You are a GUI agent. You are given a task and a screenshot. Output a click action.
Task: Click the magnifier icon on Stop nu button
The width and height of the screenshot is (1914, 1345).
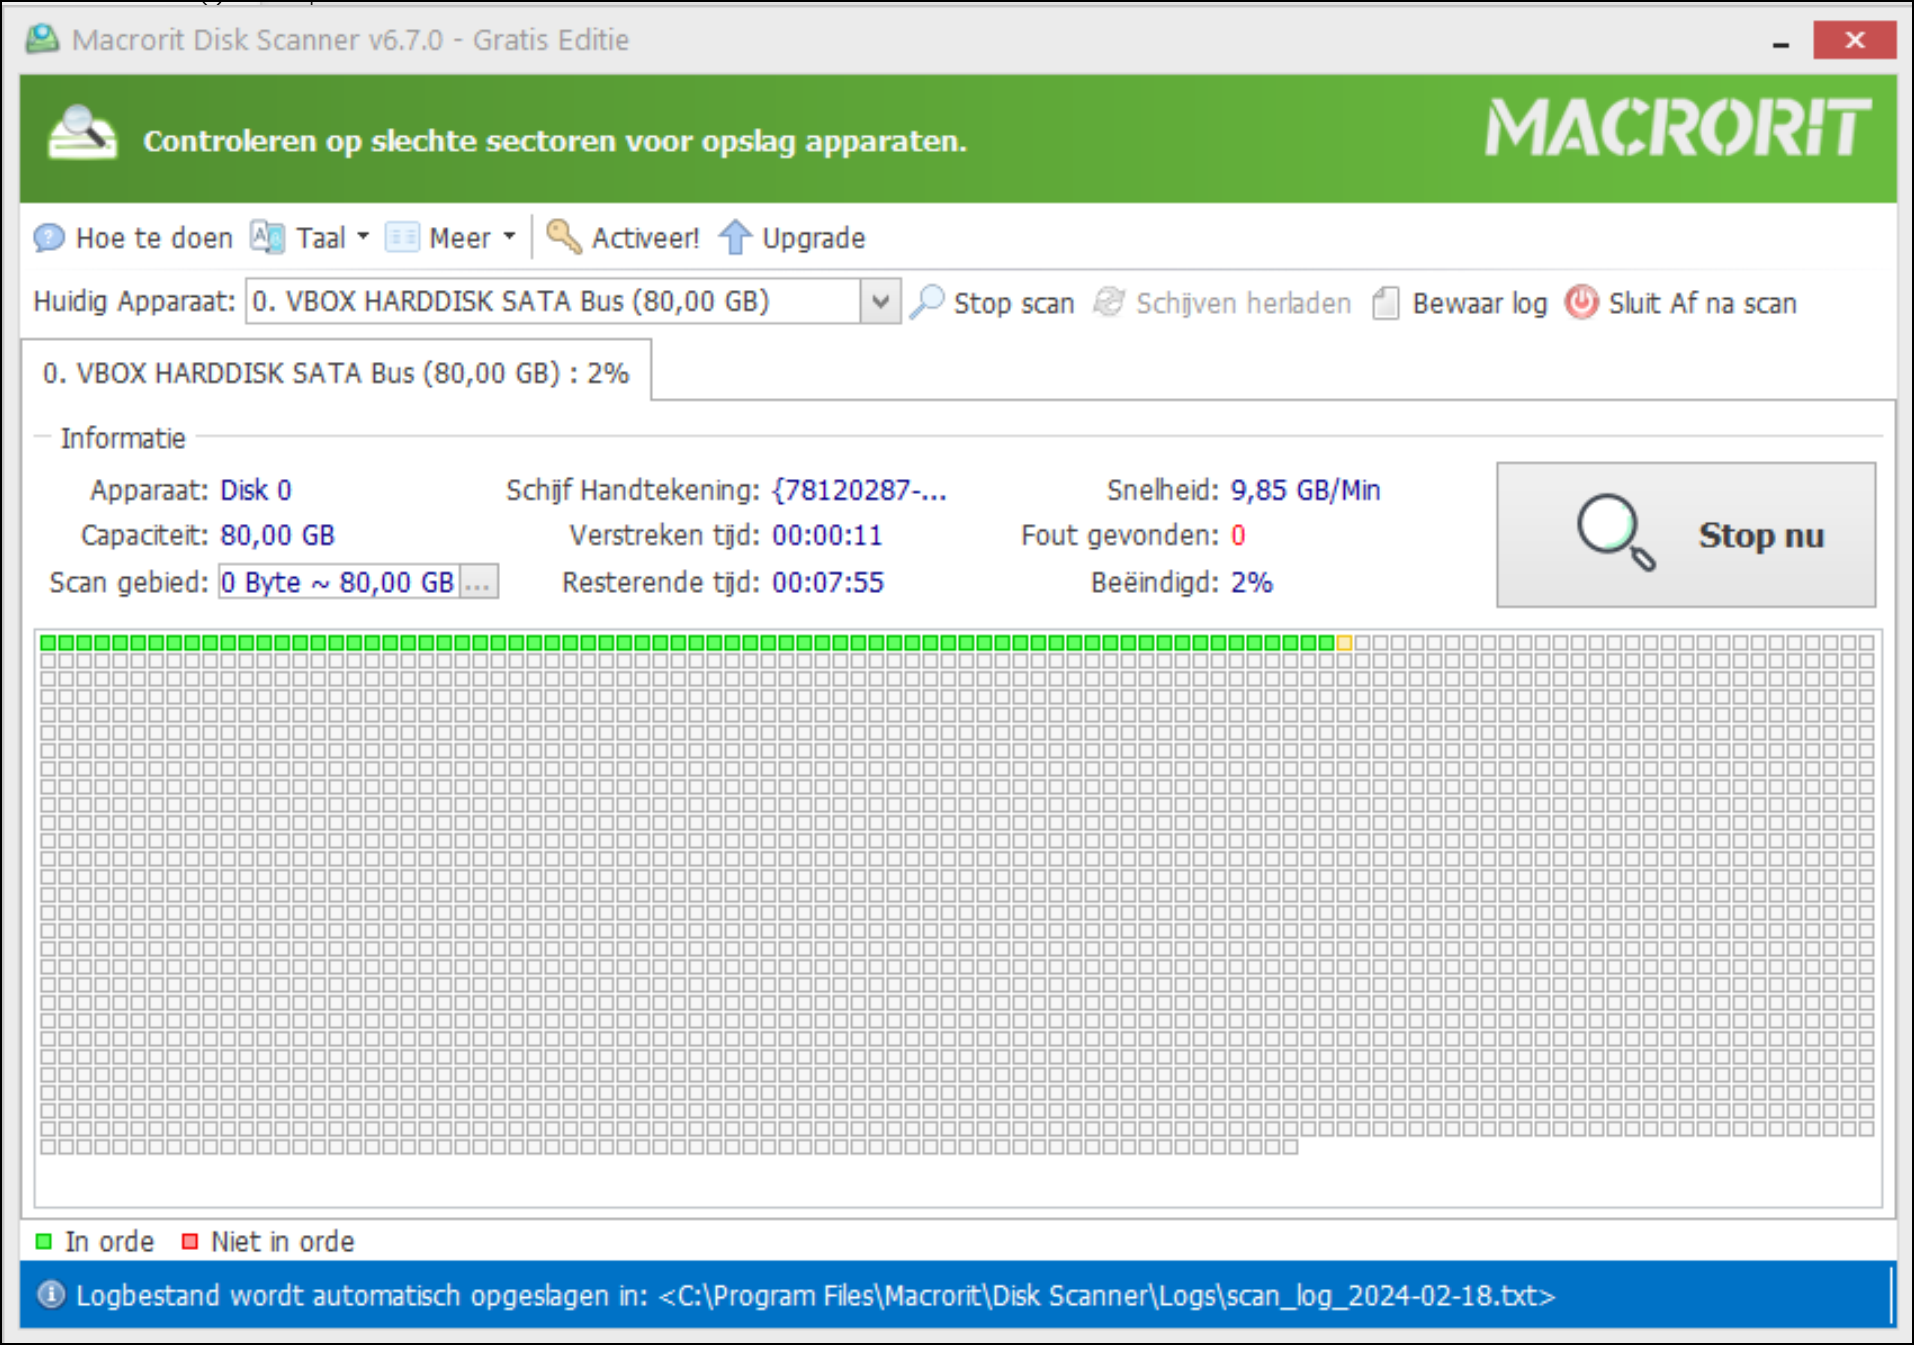click(1615, 532)
